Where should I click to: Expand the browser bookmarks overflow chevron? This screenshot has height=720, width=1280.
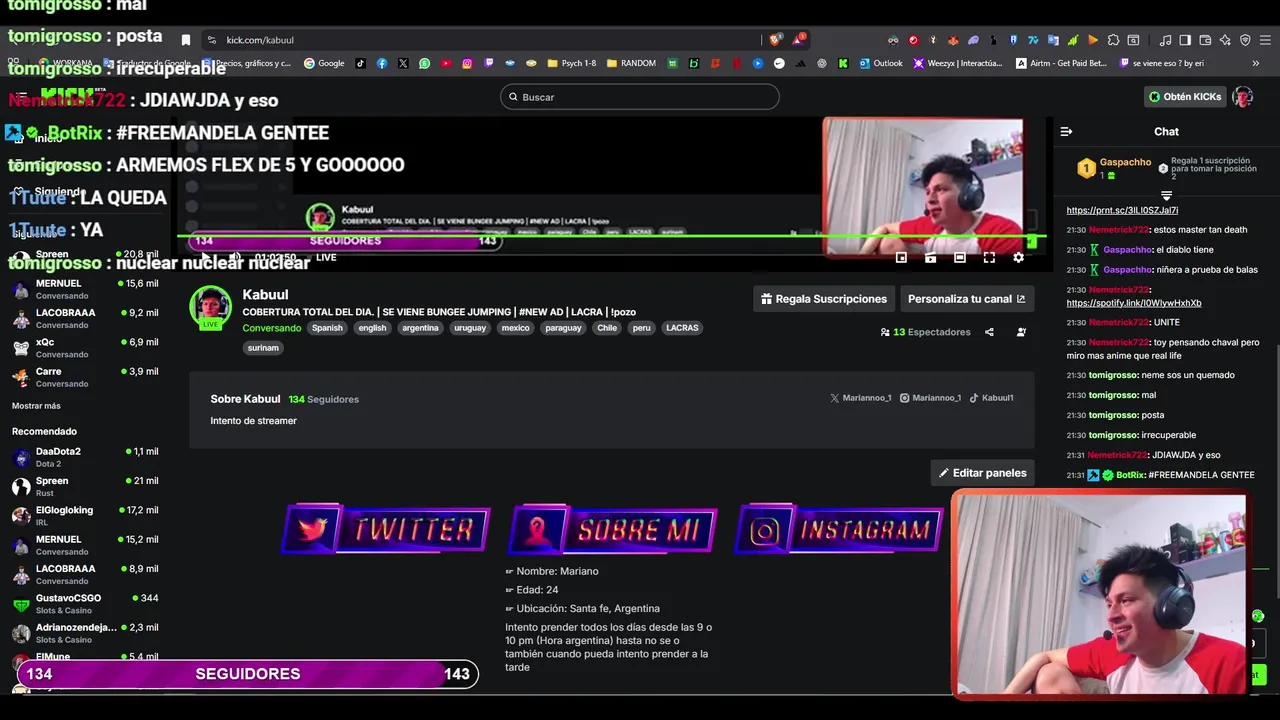pyautogui.click(x=1255, y=63)
